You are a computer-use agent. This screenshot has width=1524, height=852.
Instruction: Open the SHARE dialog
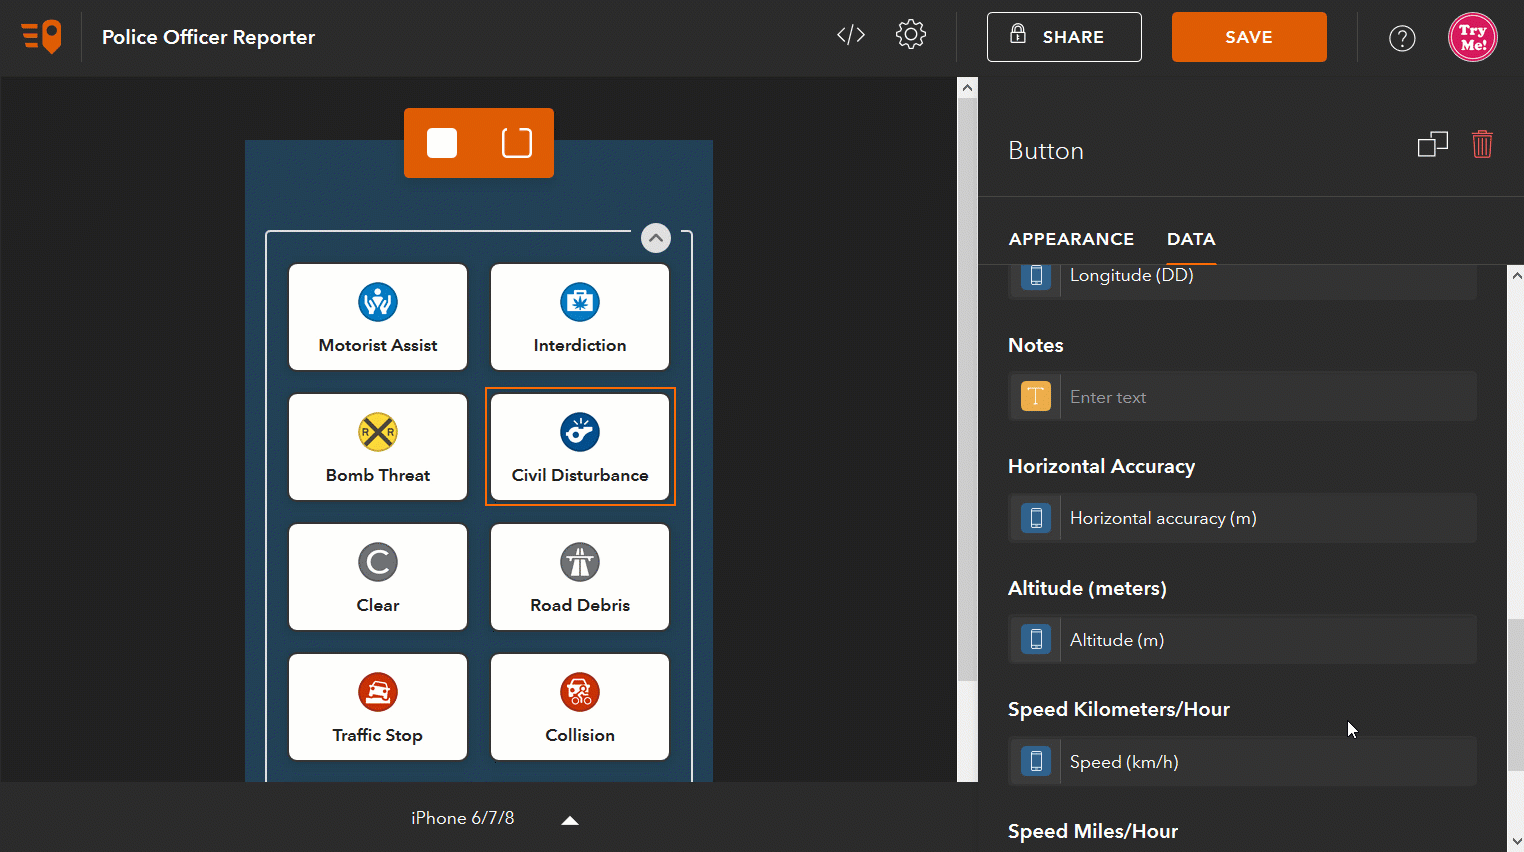1064,37
